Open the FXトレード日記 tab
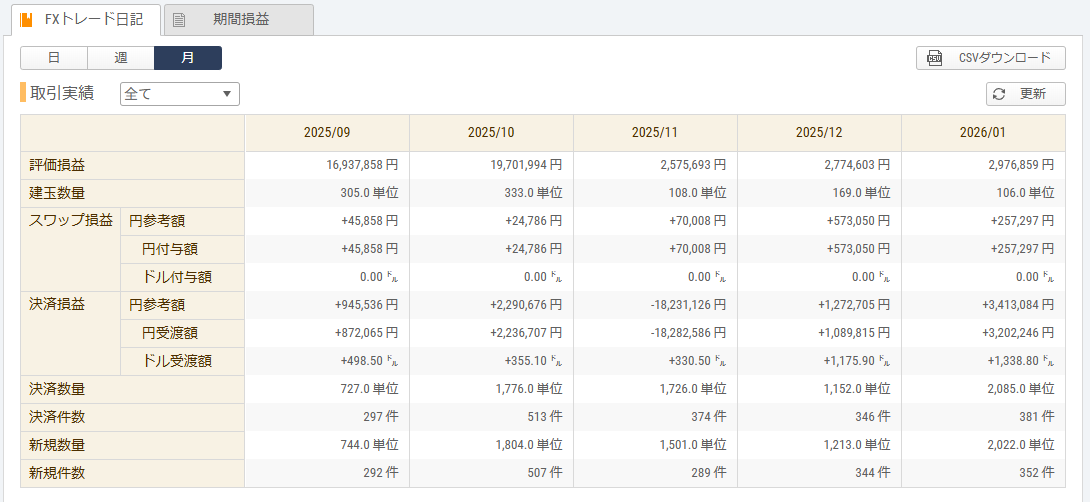Image resolution: width=1090 pixels, height=502 pixels. click(93, 20)
